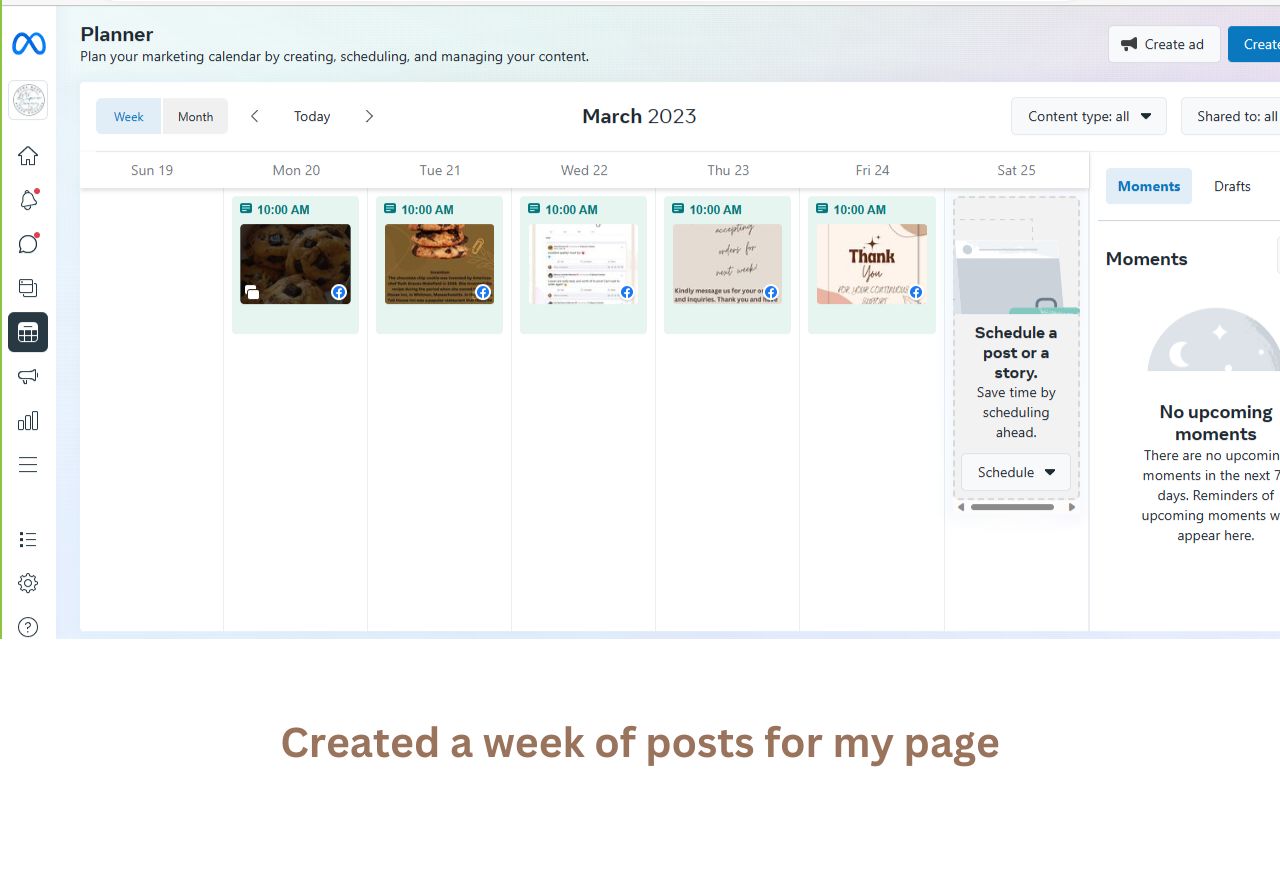Click "Schedule a post or a story." text
This screenshot has width=1280, height=885.
tap(1016, 353)
